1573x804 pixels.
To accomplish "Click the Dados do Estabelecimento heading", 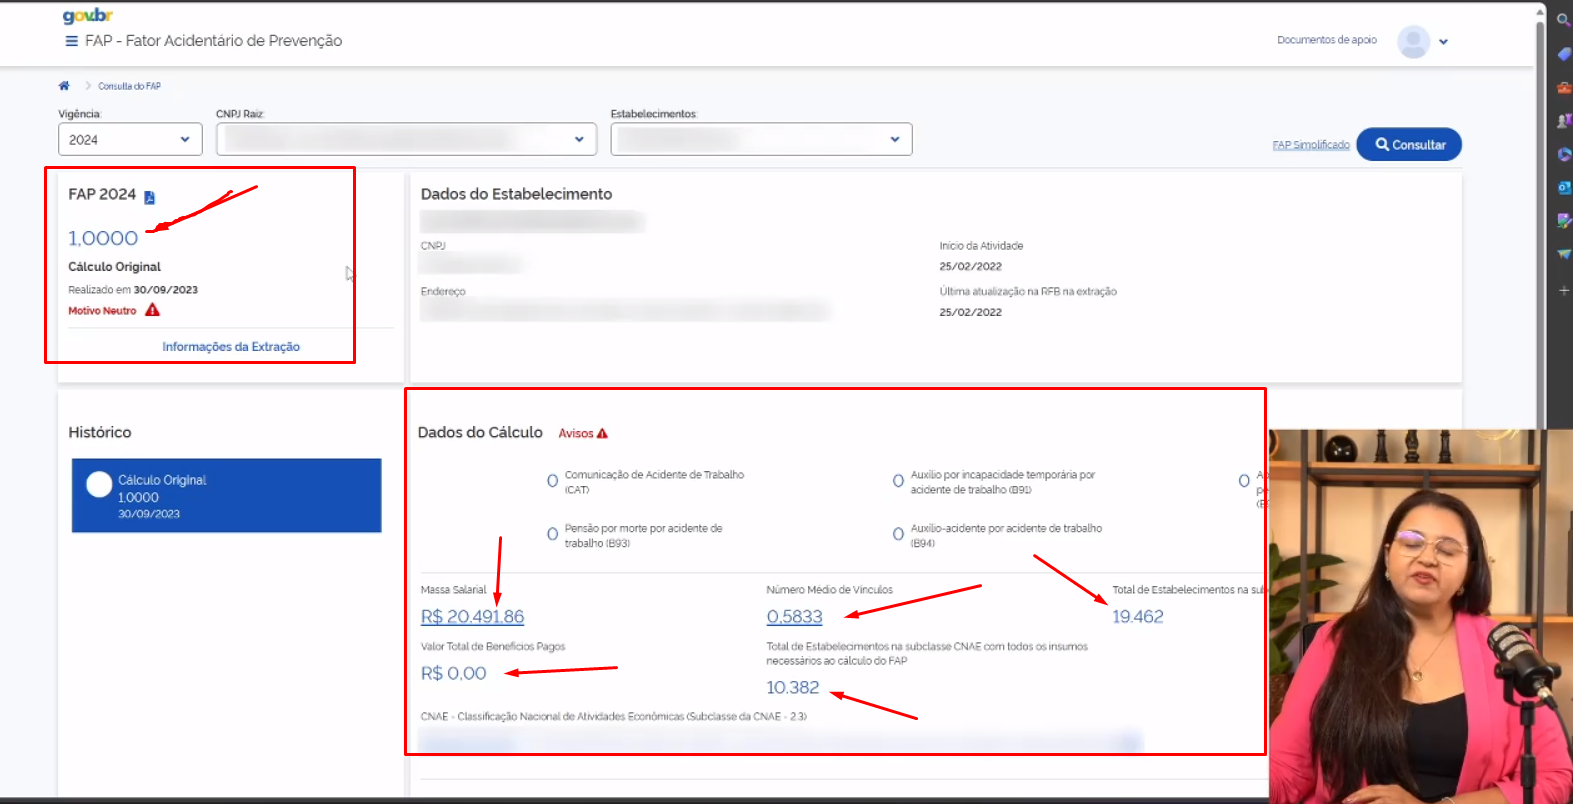I will tap(516, 194).
